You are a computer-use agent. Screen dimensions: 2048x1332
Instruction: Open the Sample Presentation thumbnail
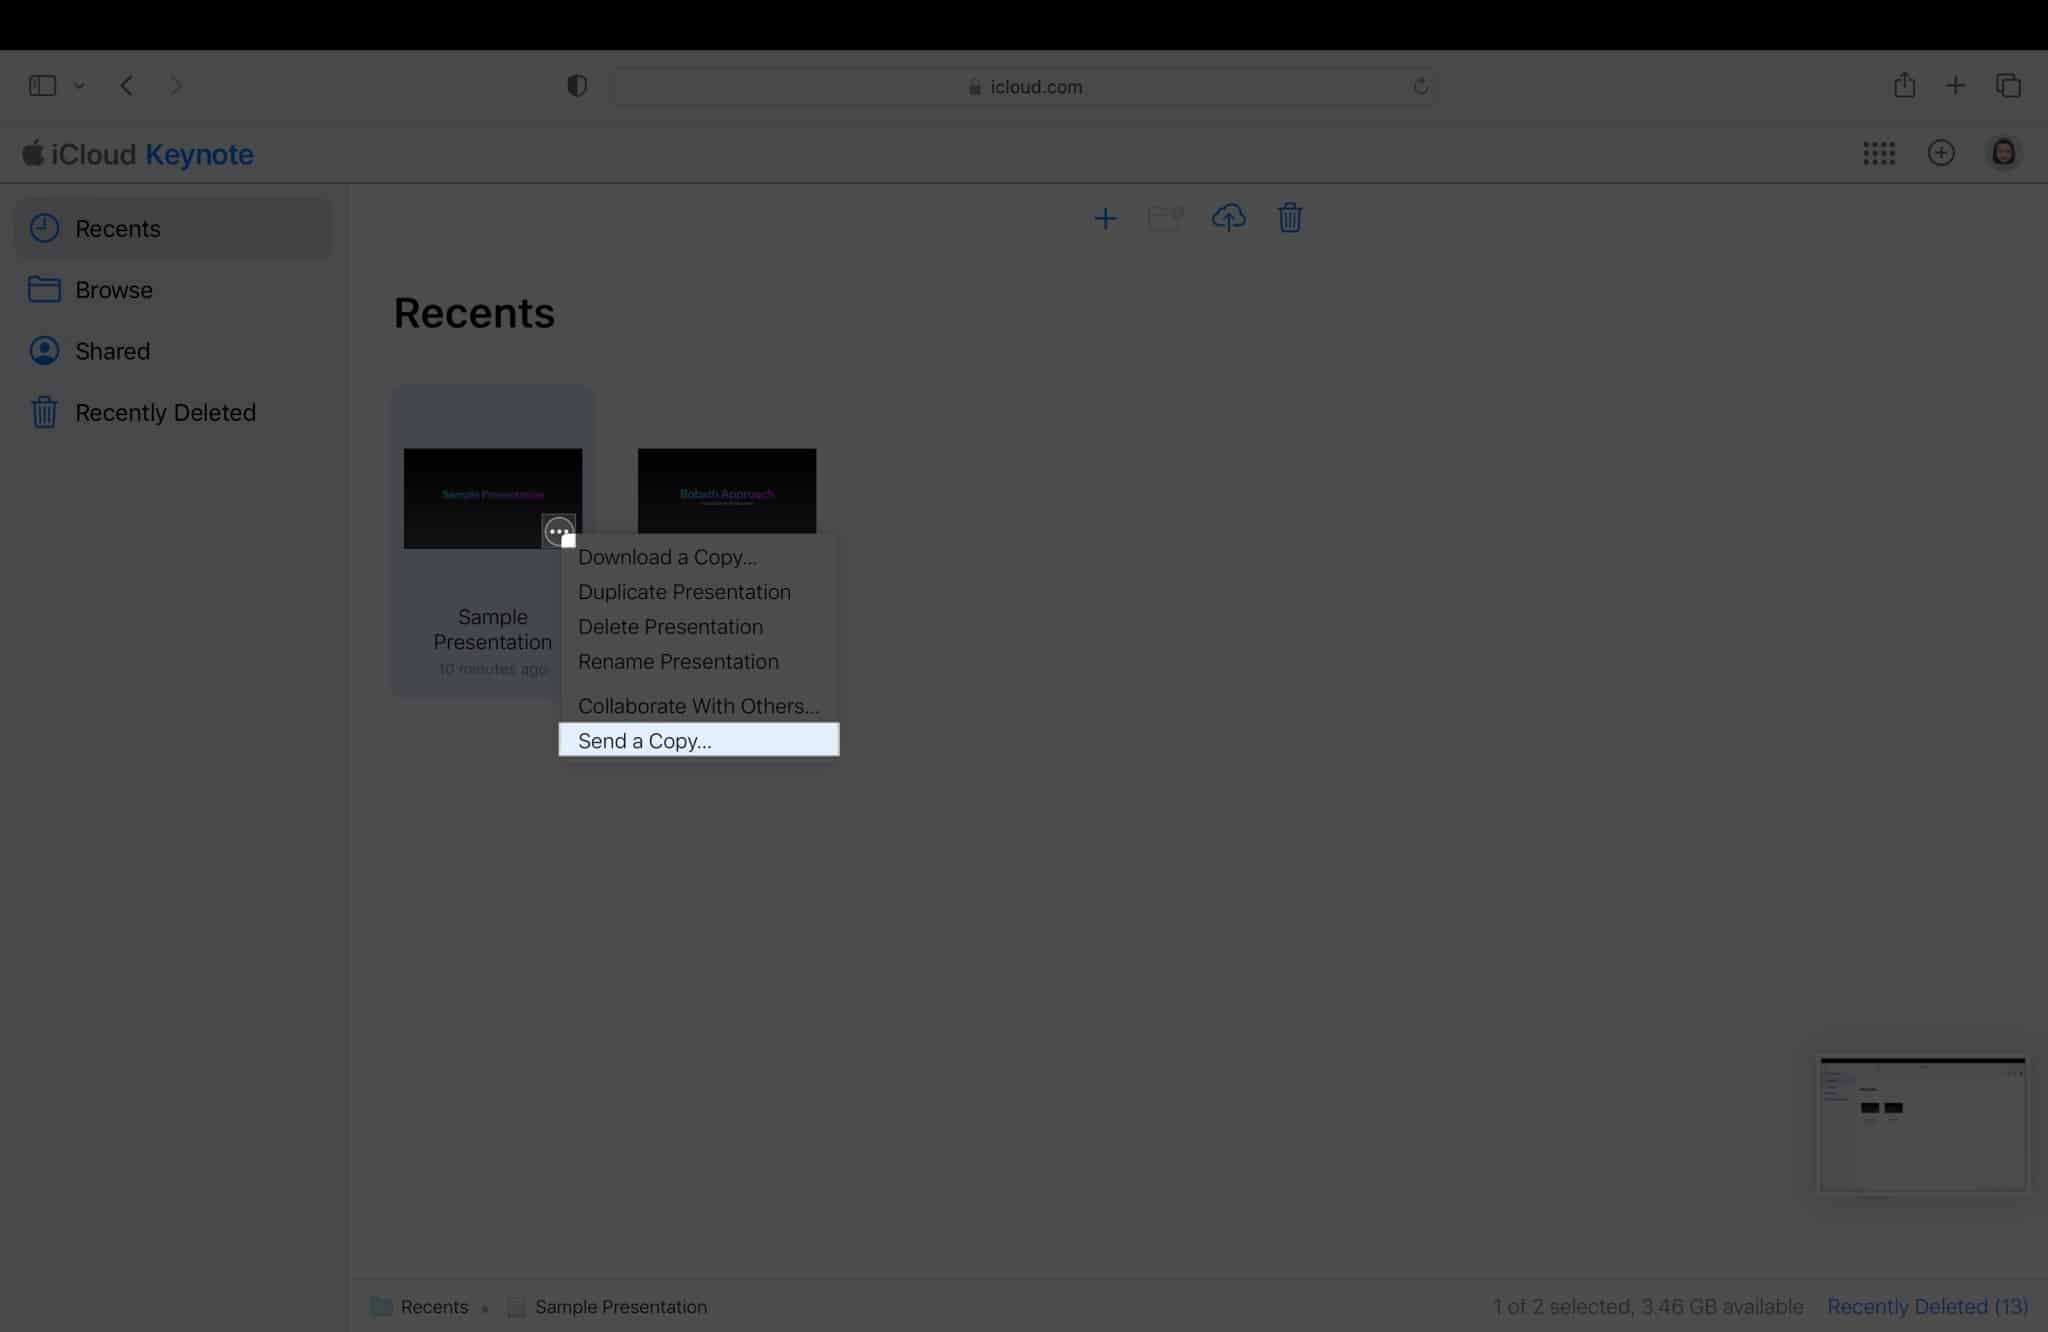tap(492, 498)
